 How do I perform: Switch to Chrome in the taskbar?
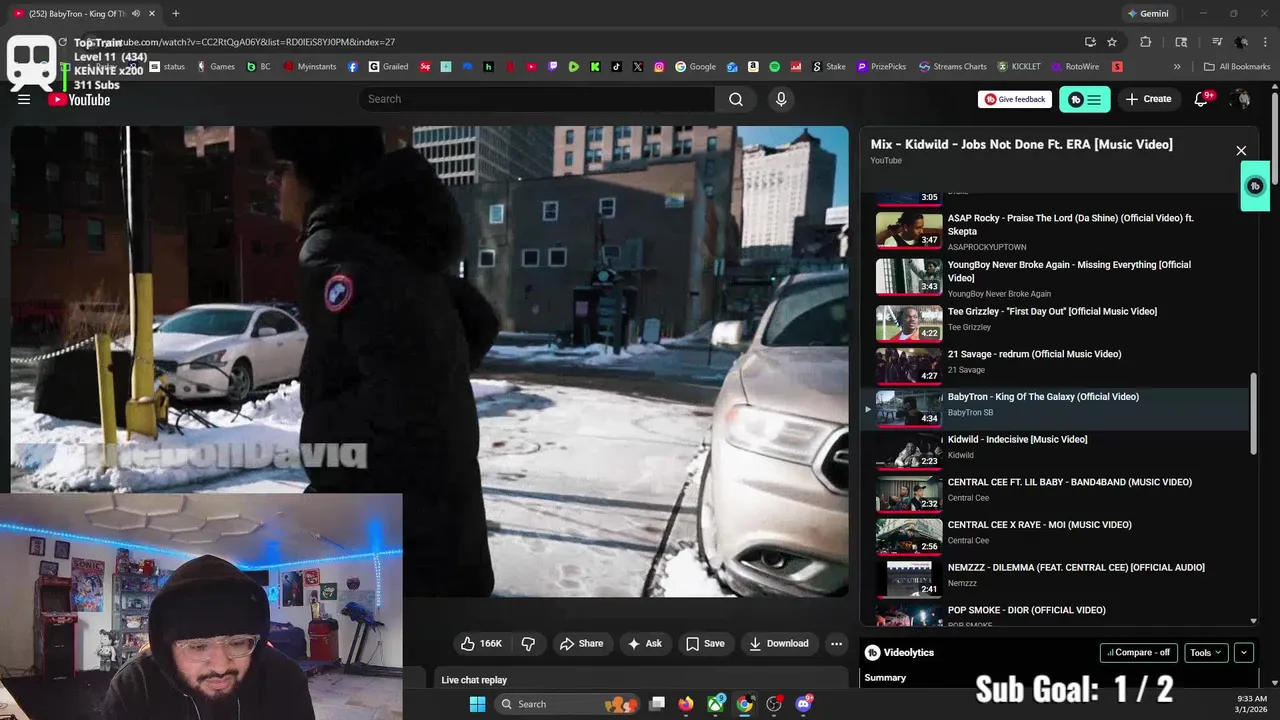[x=745, y=704]
